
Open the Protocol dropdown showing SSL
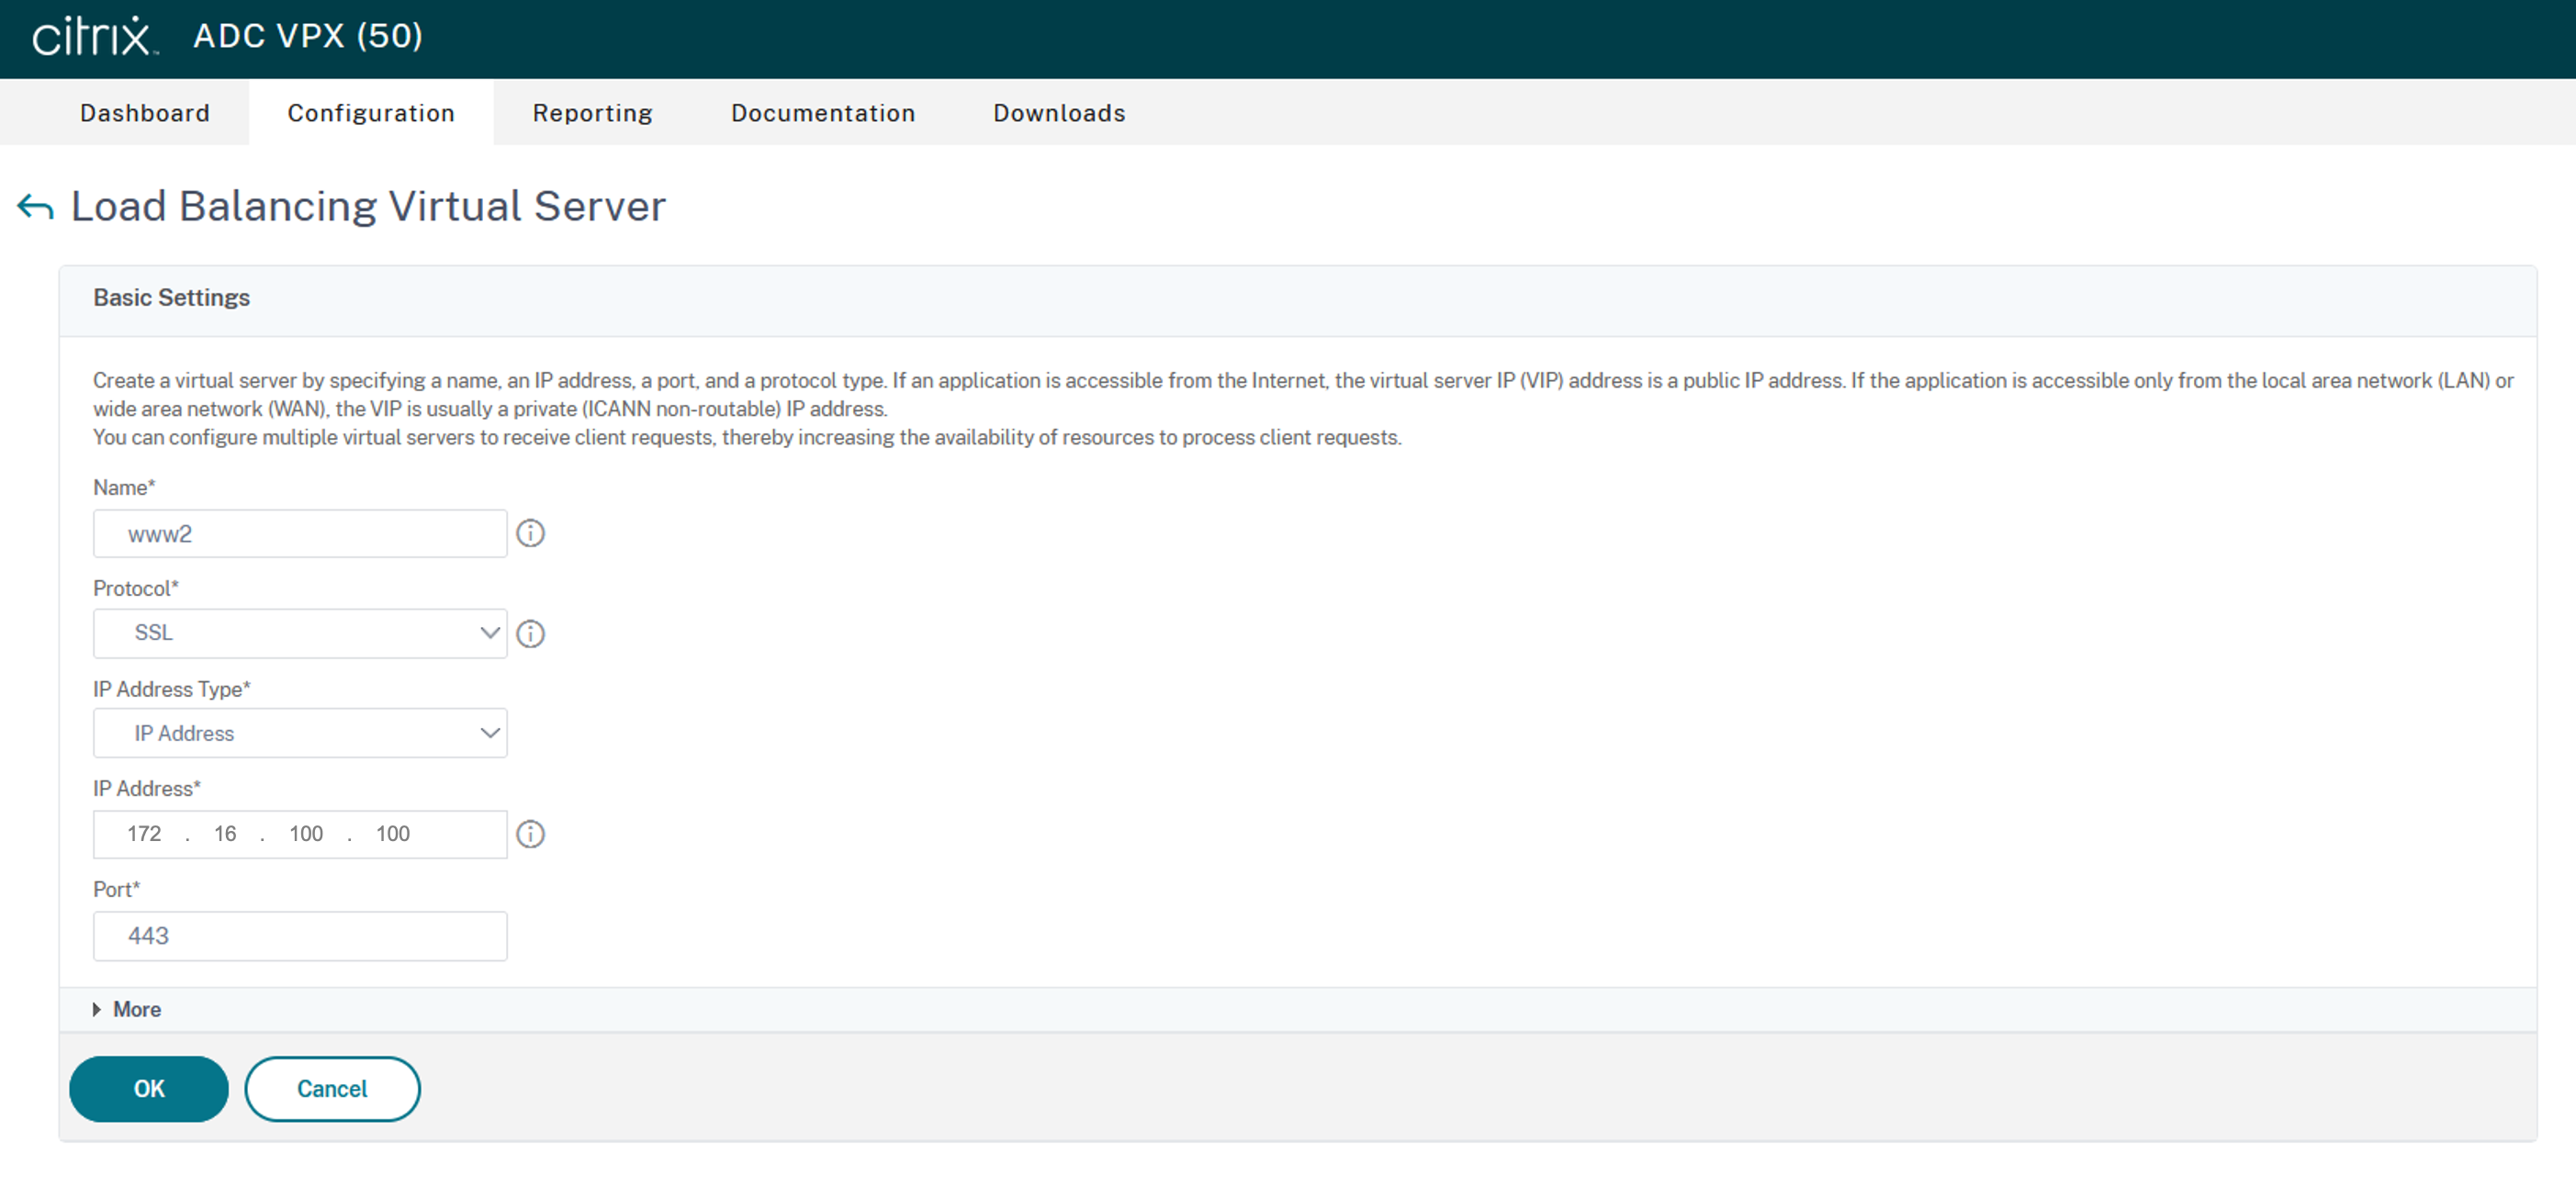click(x=300, y=633)
